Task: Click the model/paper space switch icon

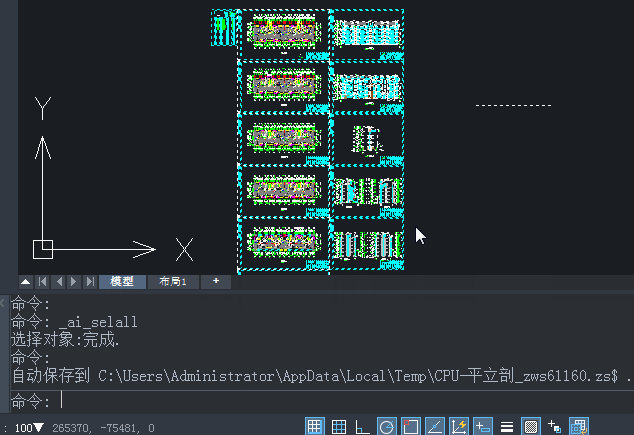Action: [x=579, y=427]
